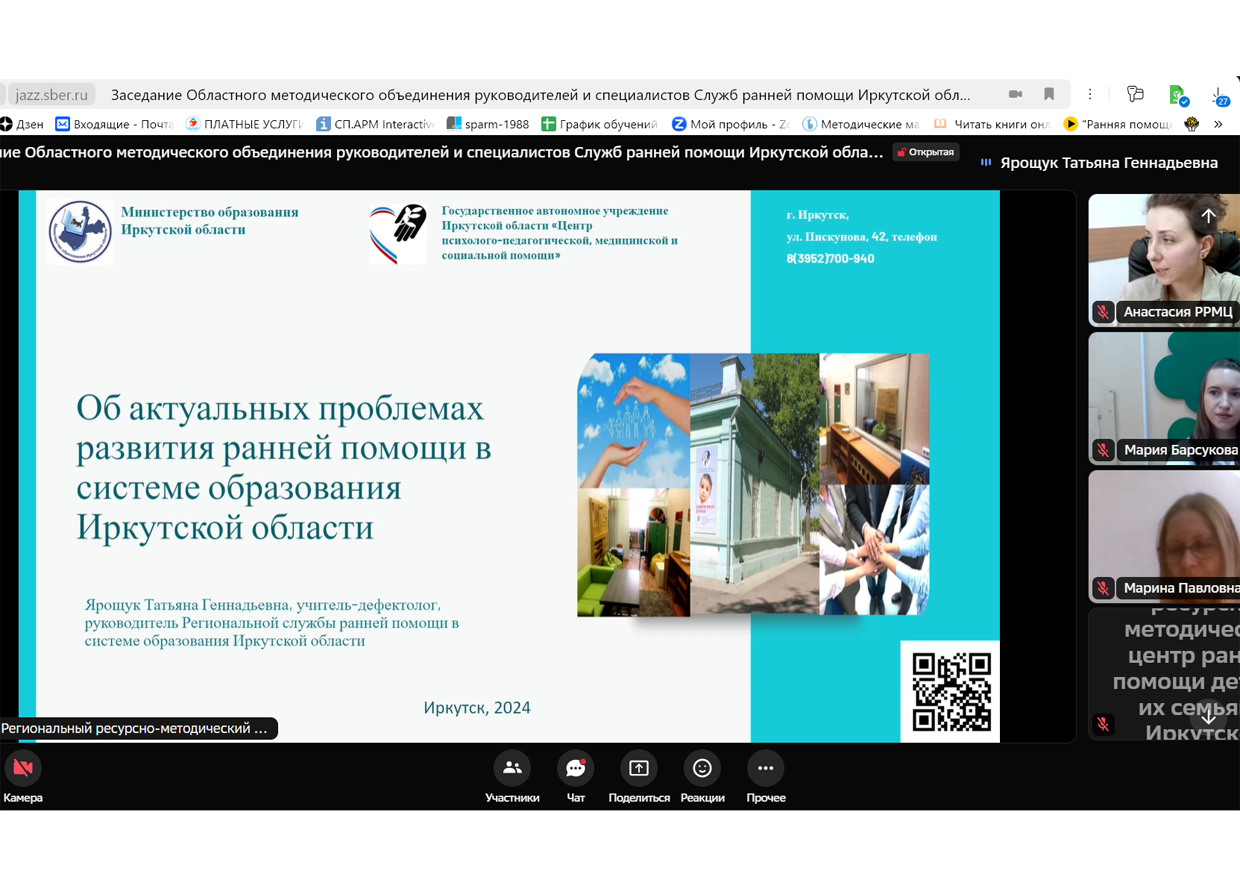Click muted microphone icon on Марина Павловна tile
Screen dimensions: 1240x886
pyautogui.click(x=1103, y=588)
